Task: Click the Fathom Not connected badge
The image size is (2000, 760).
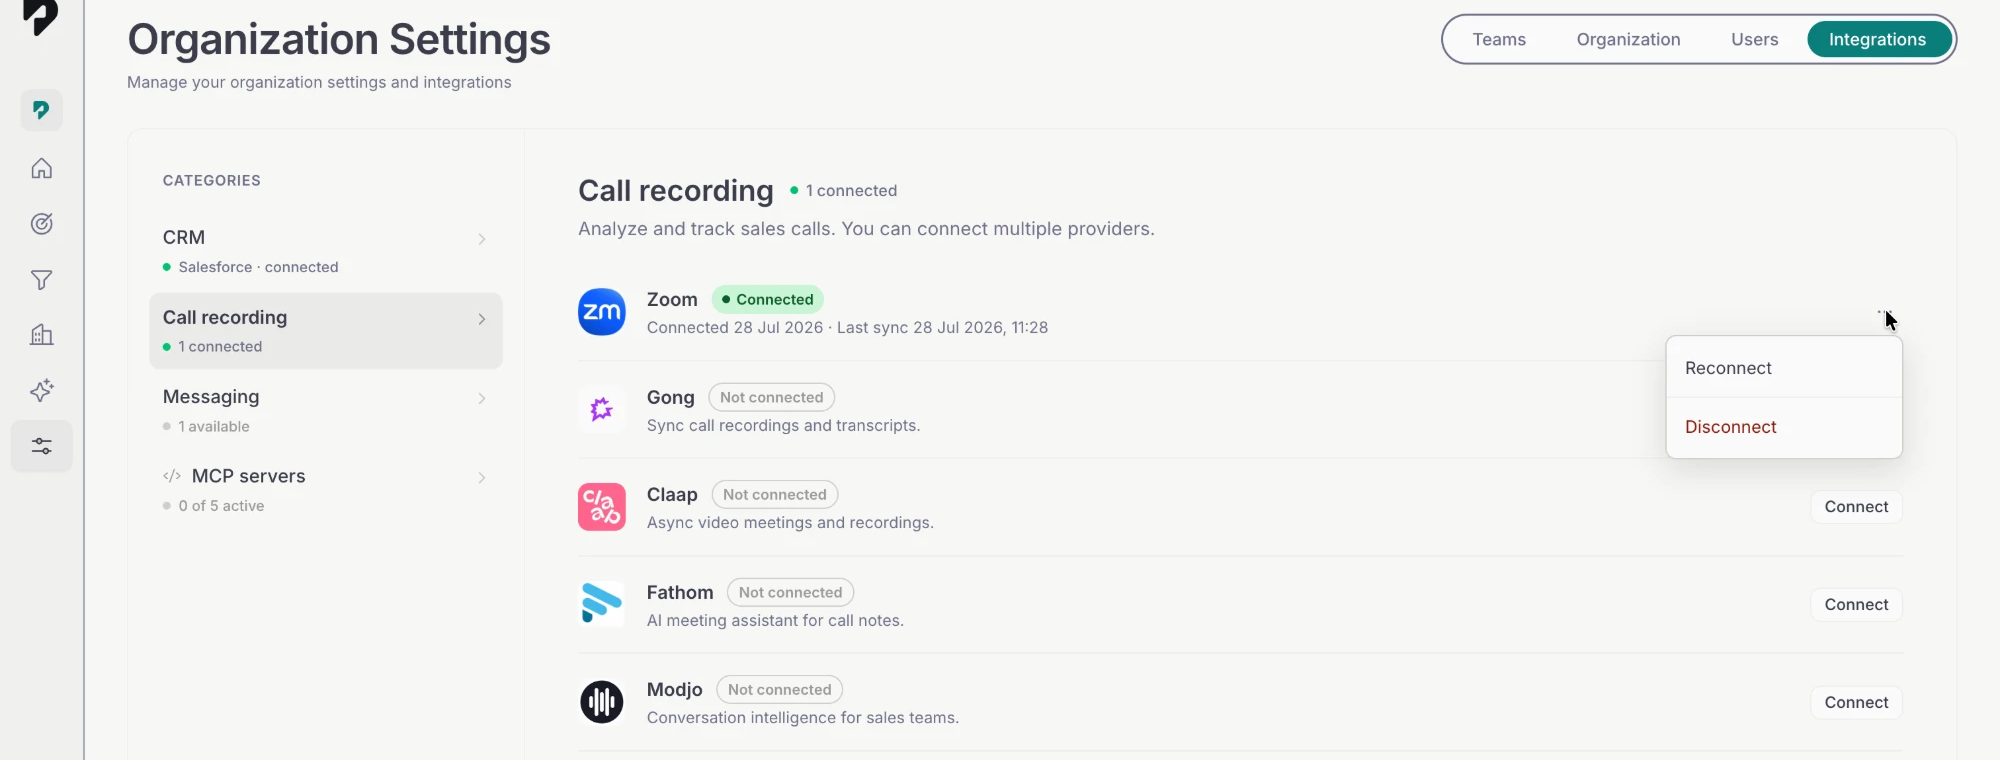Action: click(x=790, y=592)
